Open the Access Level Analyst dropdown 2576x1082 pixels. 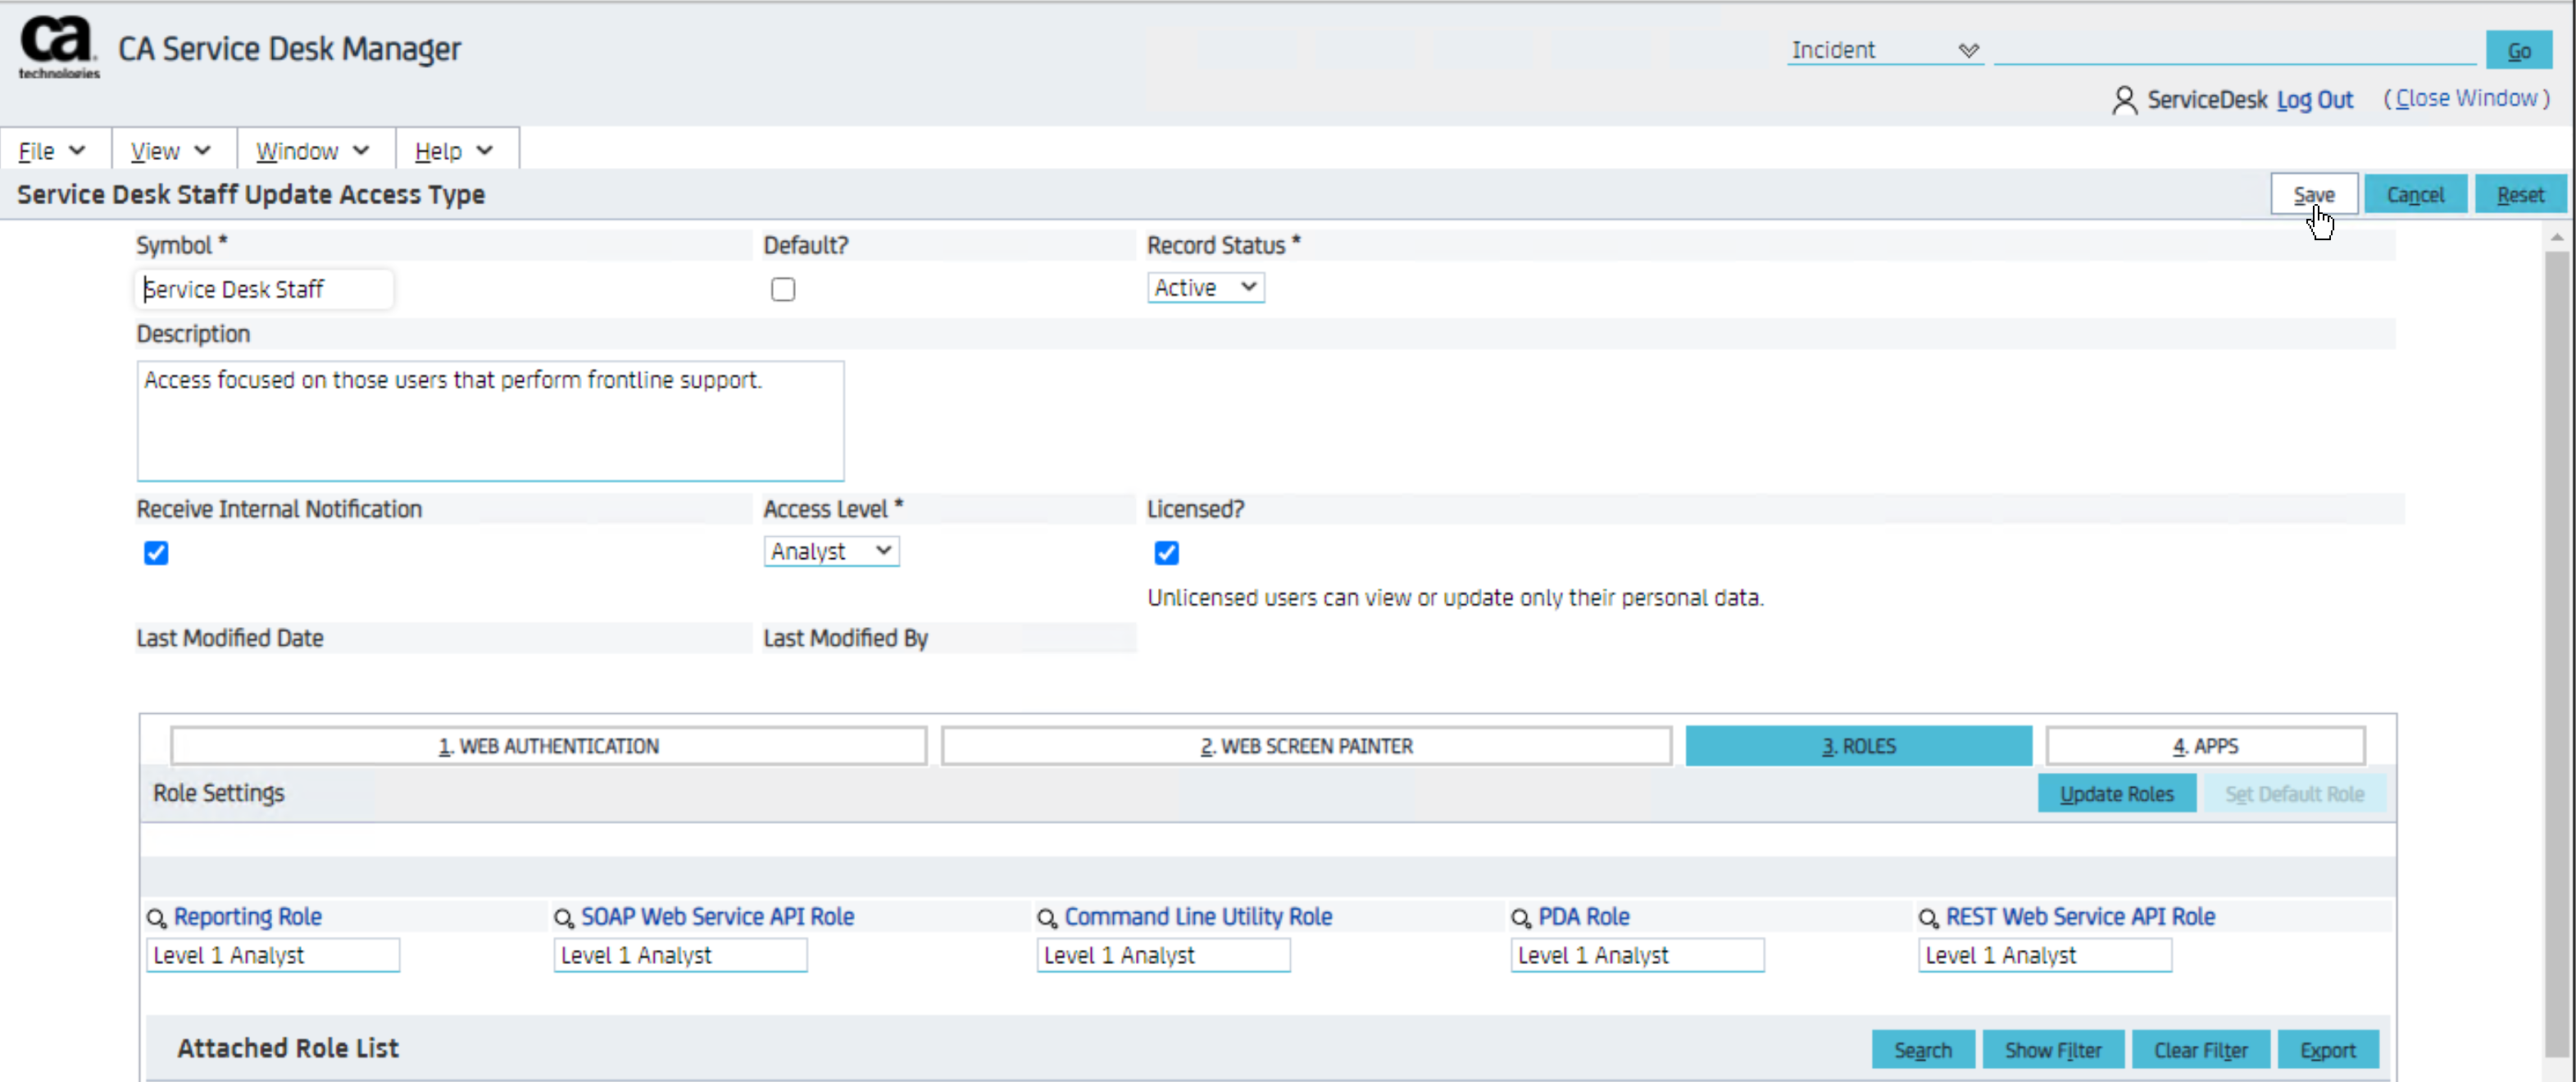point(831,551)
